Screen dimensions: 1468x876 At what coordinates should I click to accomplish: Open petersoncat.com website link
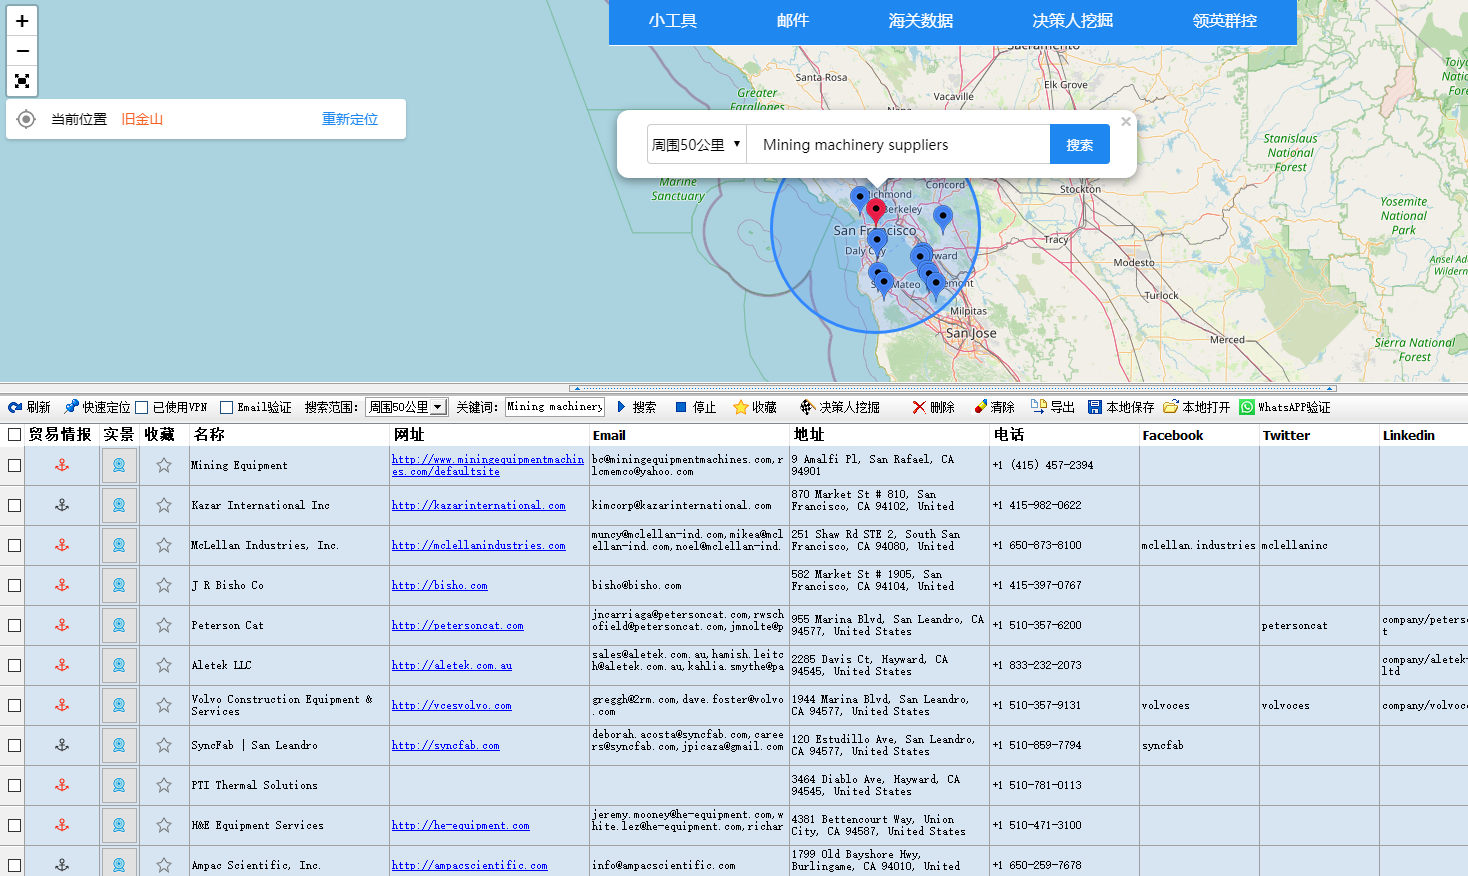[x=458, y=626]
